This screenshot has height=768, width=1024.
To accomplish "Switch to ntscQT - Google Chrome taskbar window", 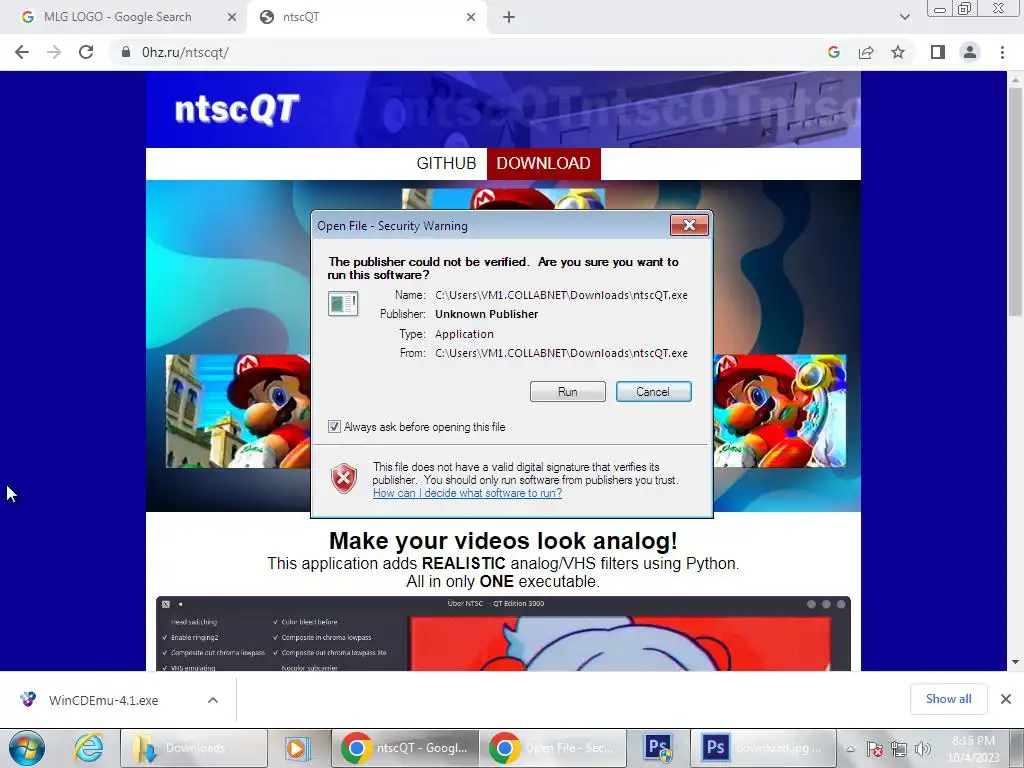I will [x=405, y=748].
